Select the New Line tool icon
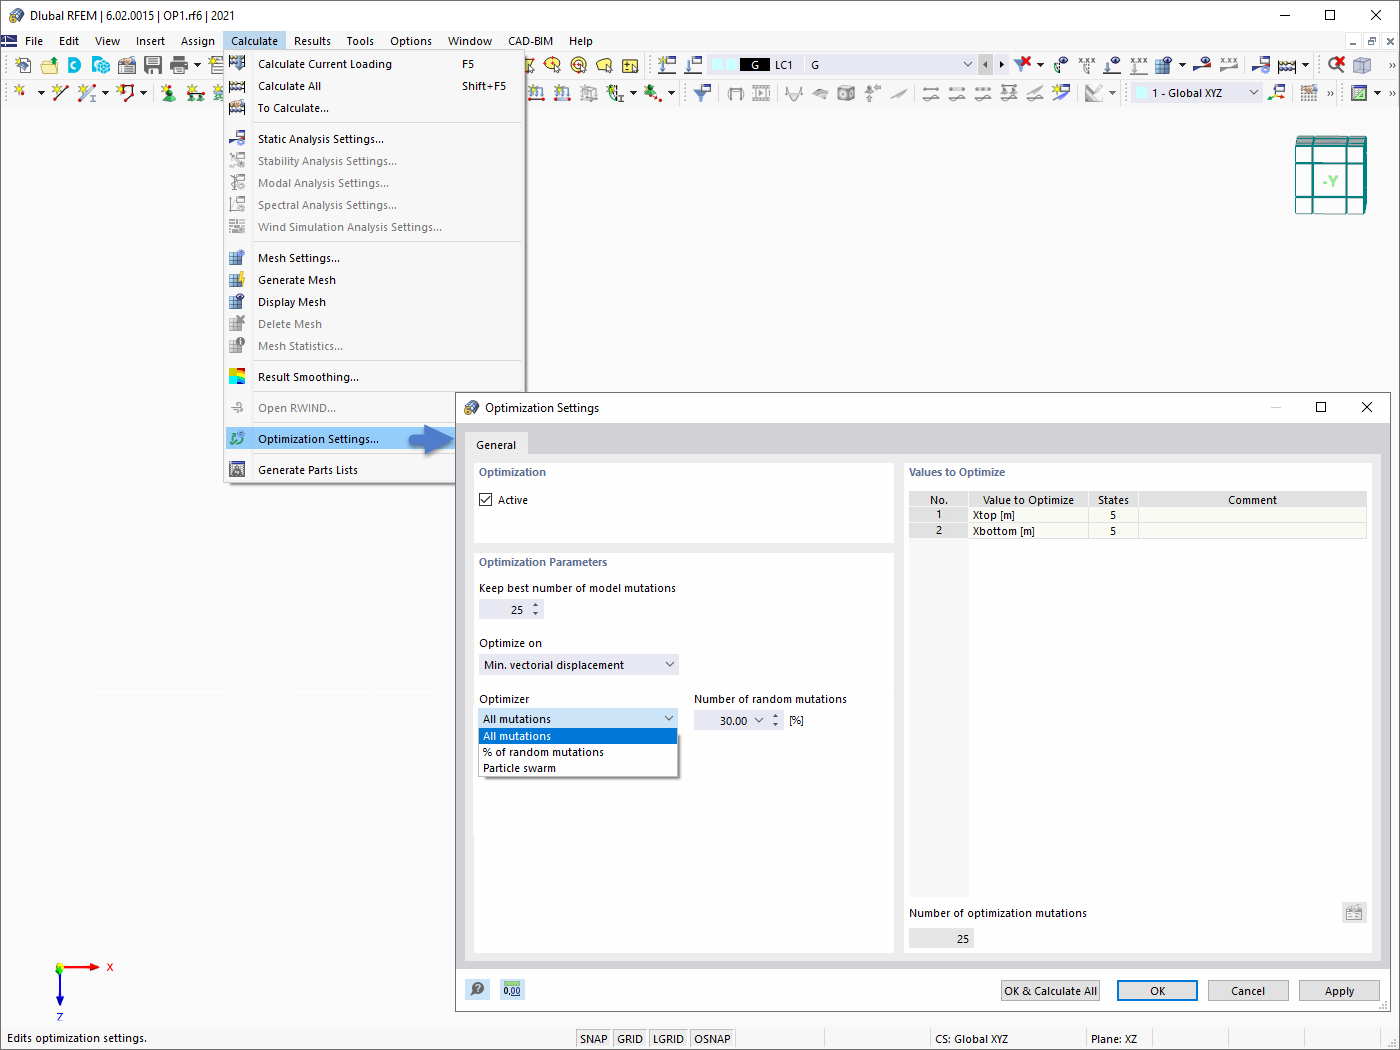This screenshot has width=1400, height=1050. tap(60, 93)
